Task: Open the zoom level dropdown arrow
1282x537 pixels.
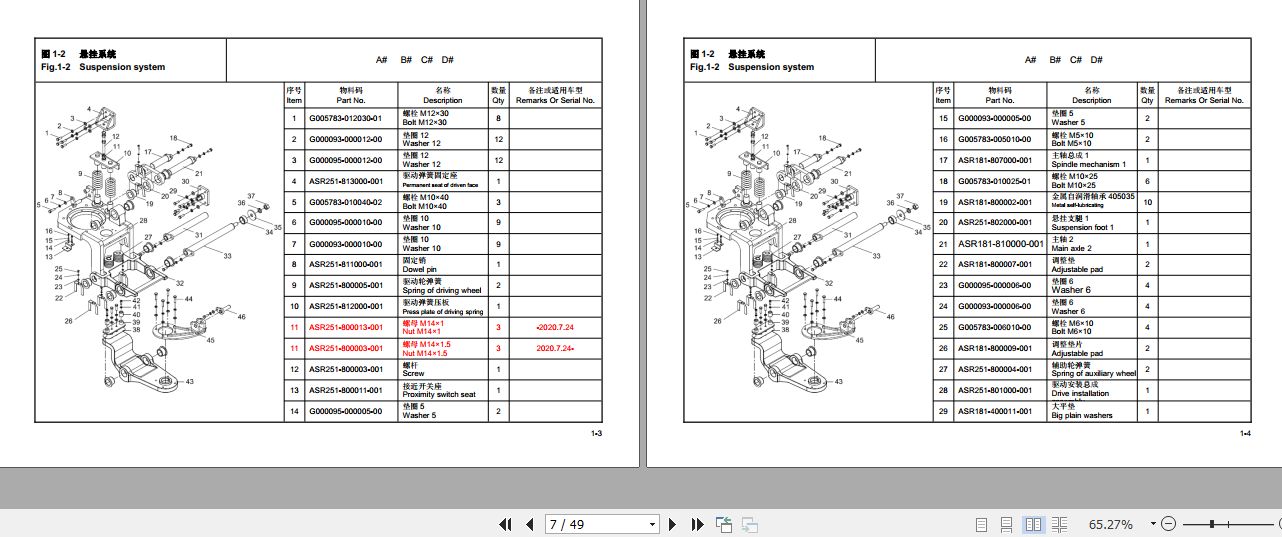Action: [x=1153, y=524]
